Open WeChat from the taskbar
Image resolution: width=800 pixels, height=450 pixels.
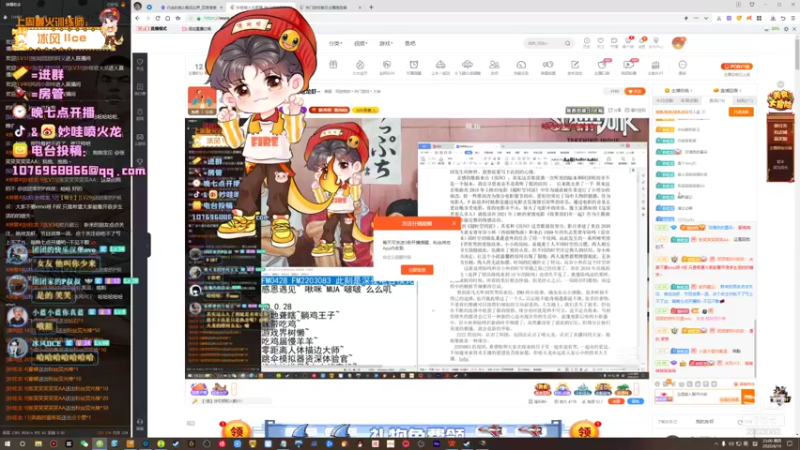coord(84,444)
